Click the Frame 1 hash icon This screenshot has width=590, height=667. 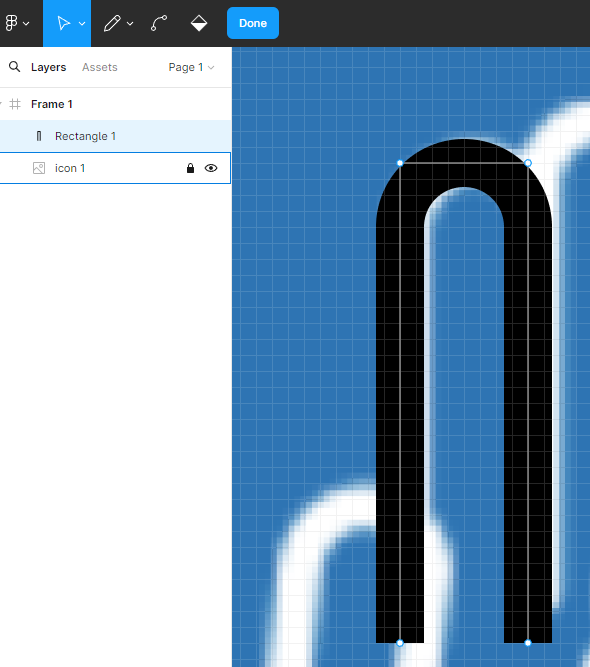(15, 104)
